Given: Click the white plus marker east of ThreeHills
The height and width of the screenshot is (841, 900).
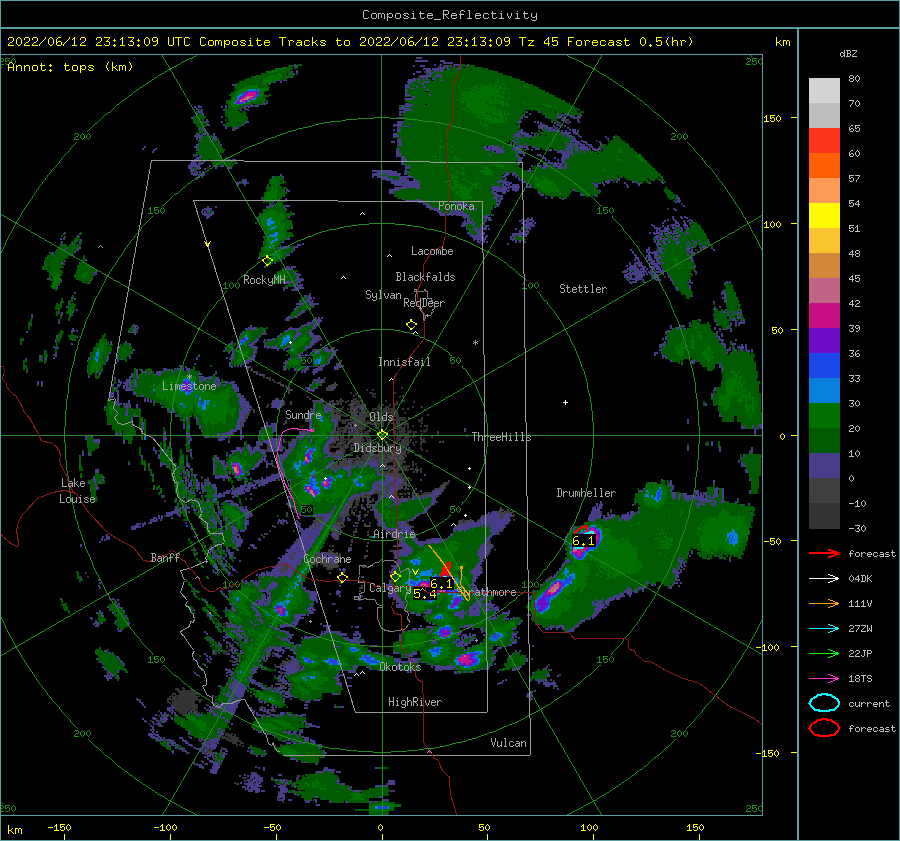Looking at the screenshot, I should coord(565,402).
